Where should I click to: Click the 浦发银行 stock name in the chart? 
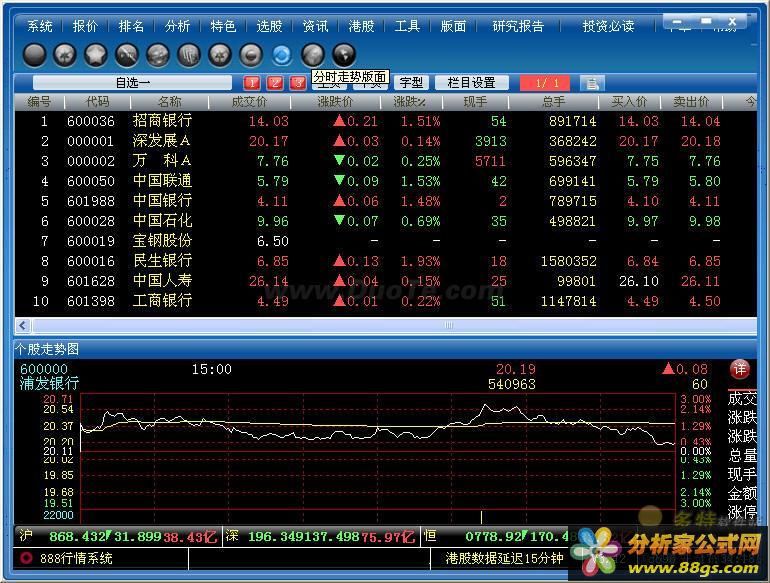click(49, 383)
